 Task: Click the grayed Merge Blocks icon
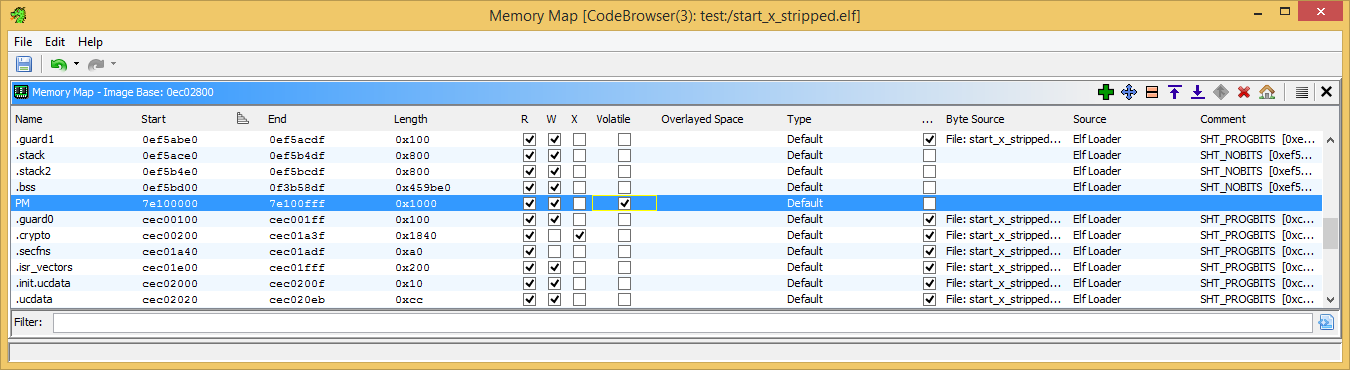point(1221,92)
